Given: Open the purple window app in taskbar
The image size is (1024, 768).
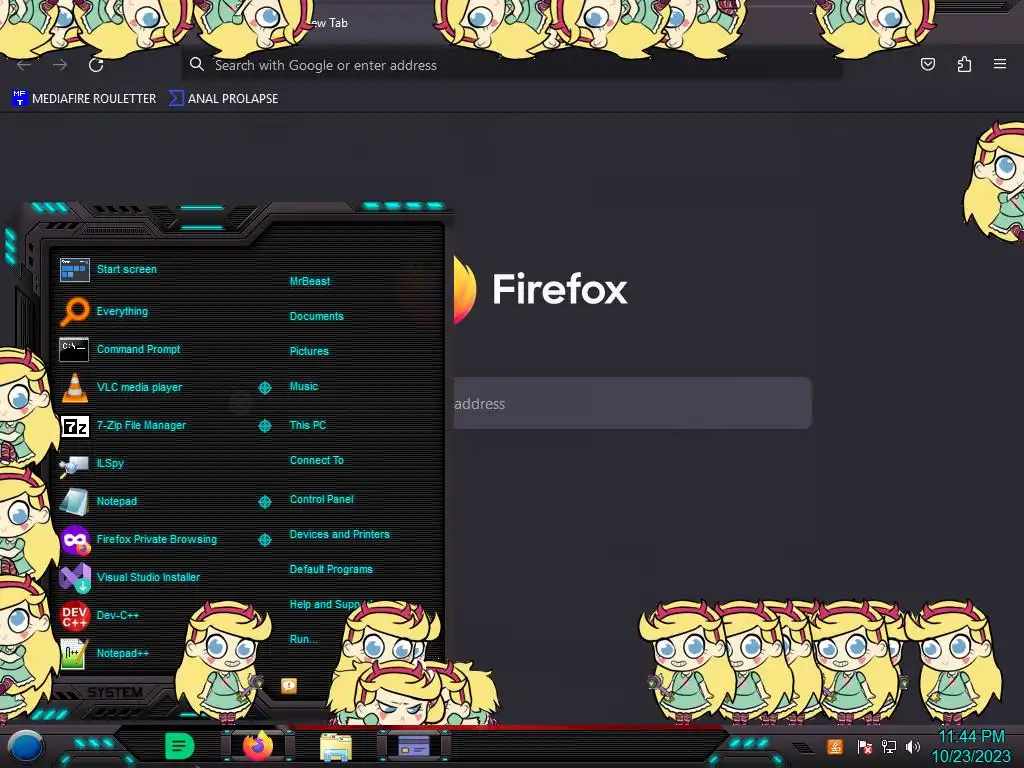Looking at the screenshot, I should click(x=413, y=746).
